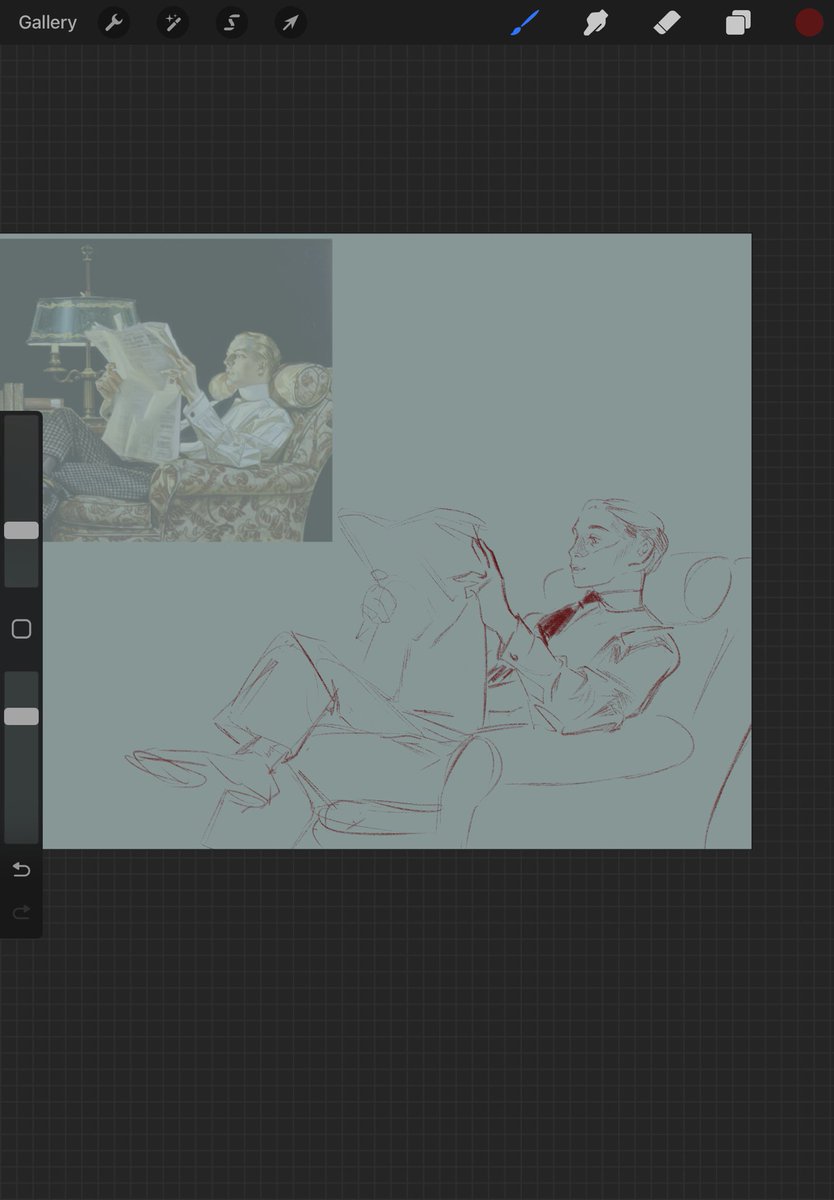Adjust the brush opacity slider handle
The height and width of the screenshot is (1200, 834).
[x=21, y=716]
